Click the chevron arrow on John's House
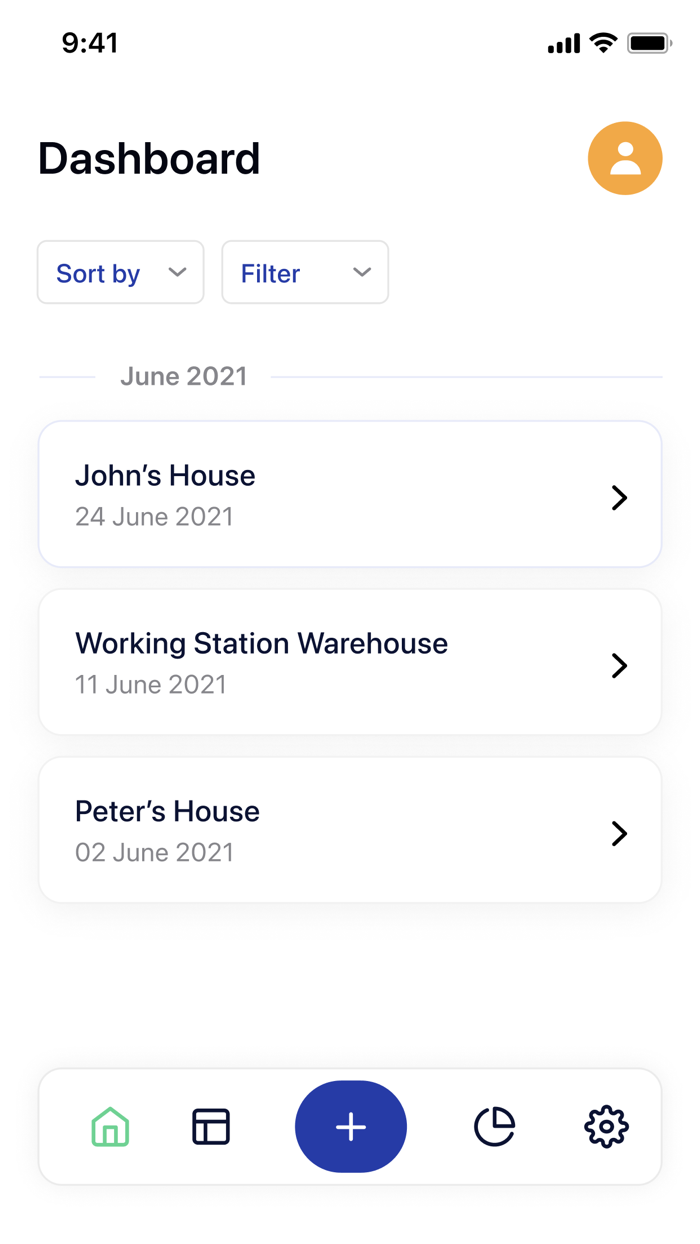Image resolution: width=700 pixels, height=1244 pixels. pyautogui.click(x=619, y=497)
